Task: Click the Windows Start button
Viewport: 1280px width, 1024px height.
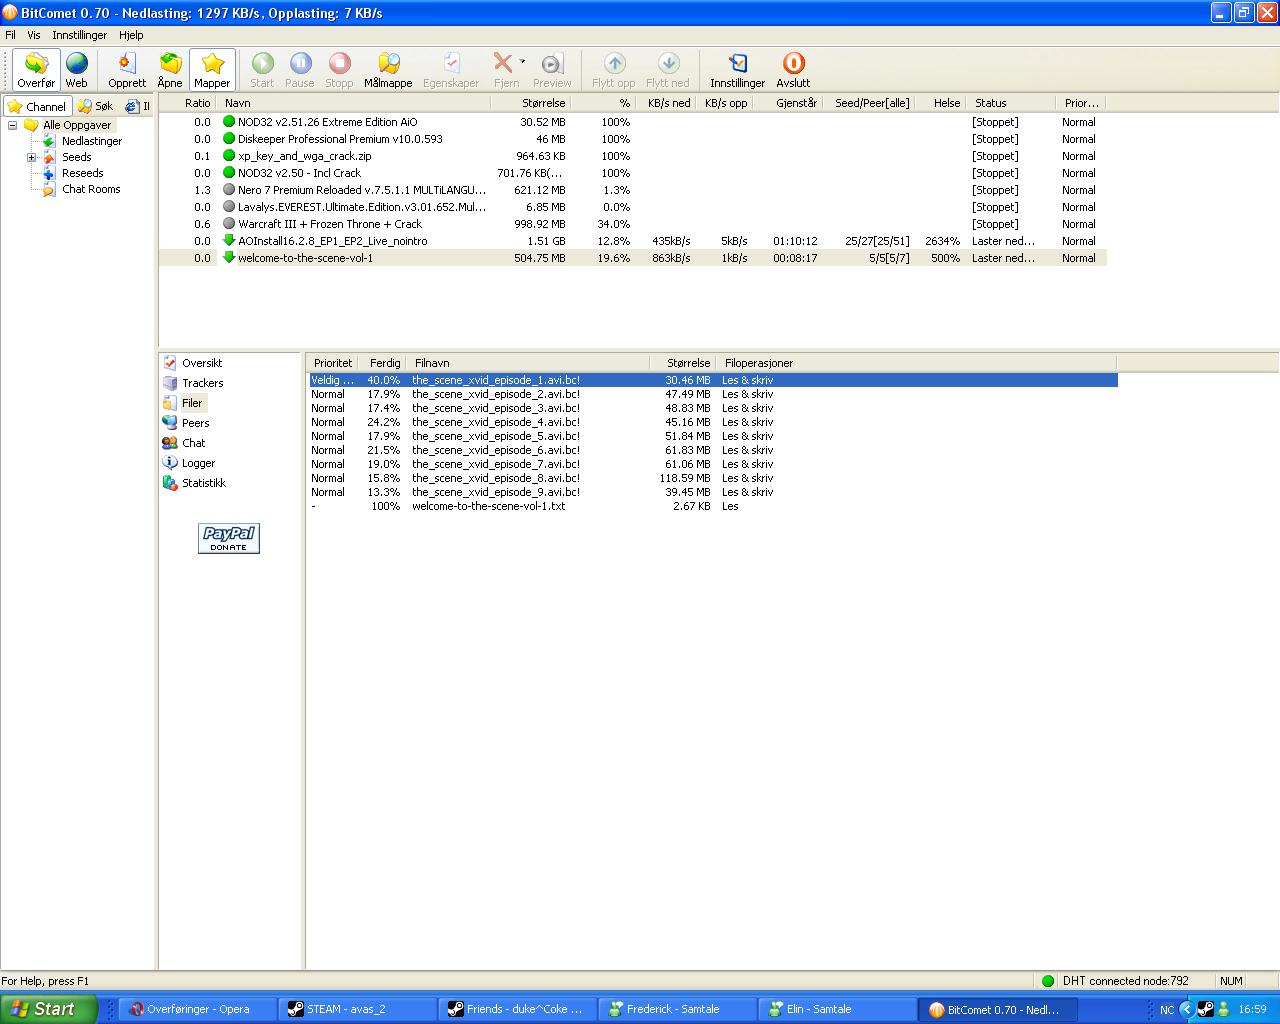Action: (49, 1009)
